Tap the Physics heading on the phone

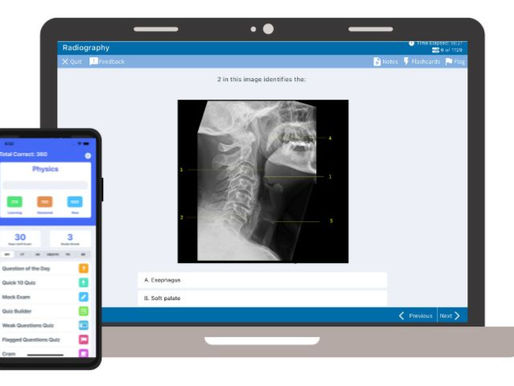[x=45, y=169]
